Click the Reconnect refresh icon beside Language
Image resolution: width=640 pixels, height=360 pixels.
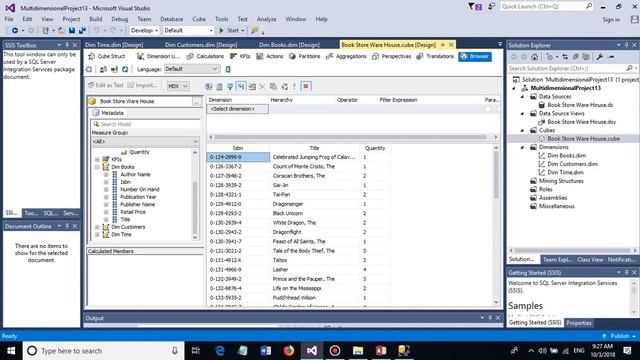point(125,69)
